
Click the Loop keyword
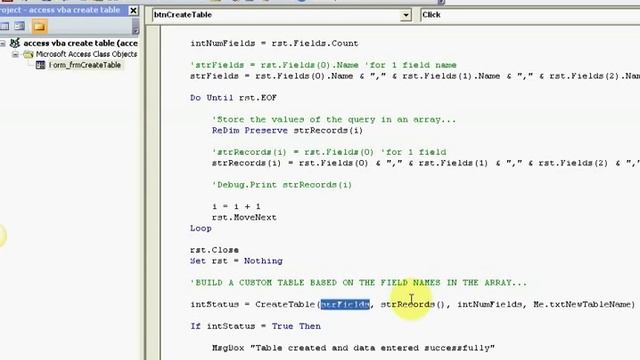201,229
